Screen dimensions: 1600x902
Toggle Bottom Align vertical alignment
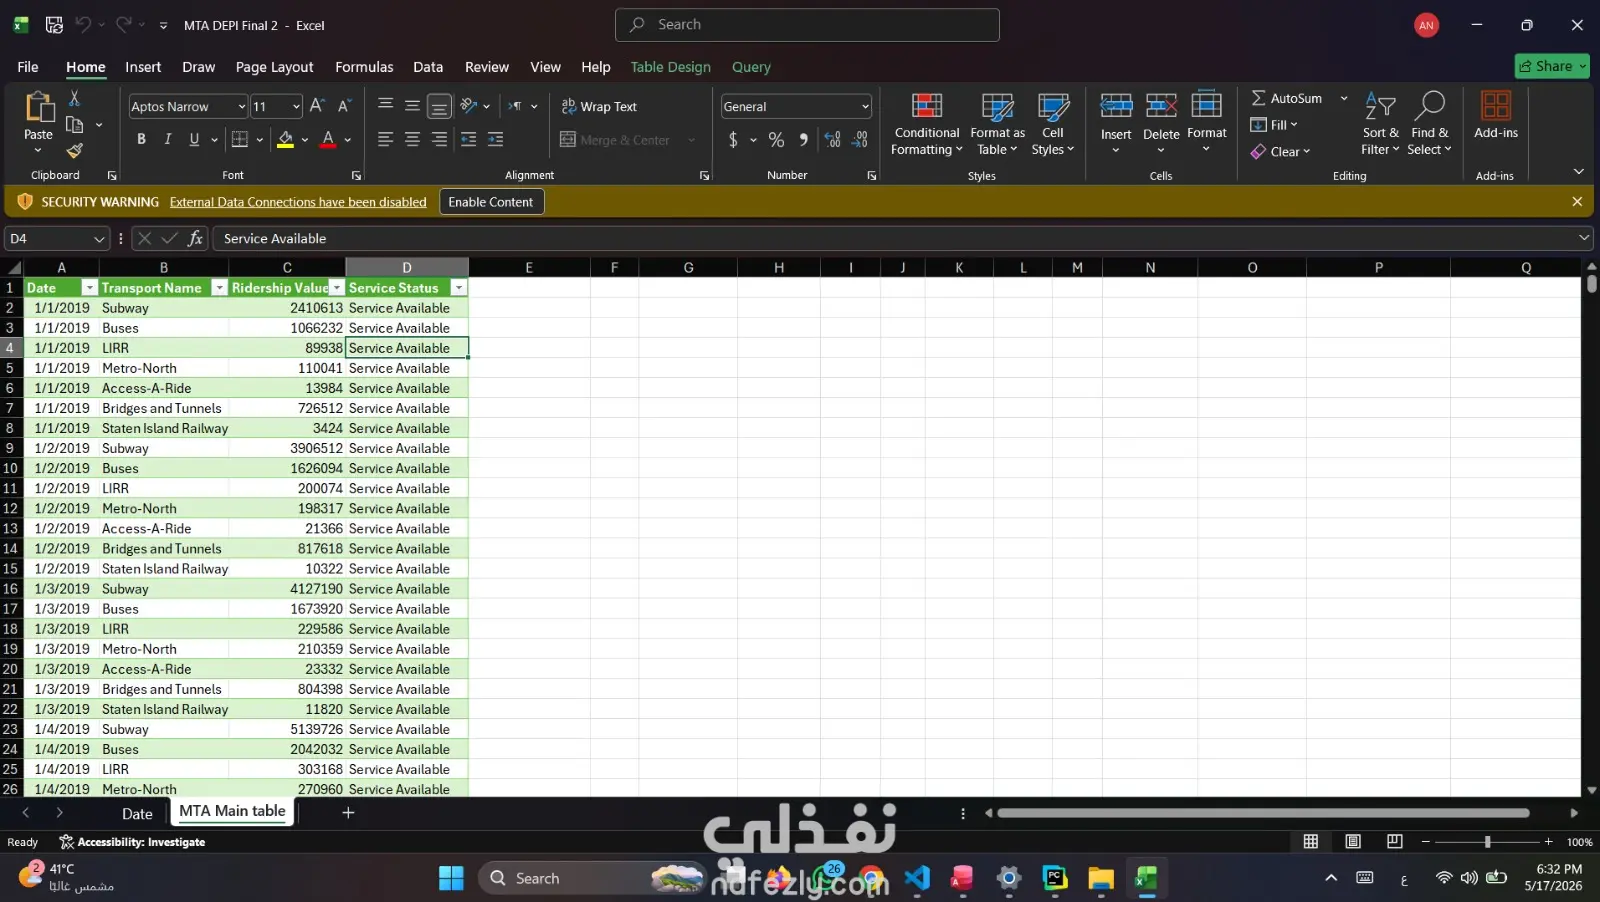[439, 106]
